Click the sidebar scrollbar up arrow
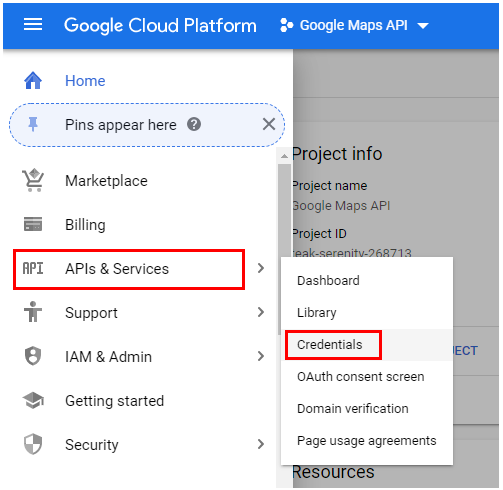This screenshot has width=503, height=490. point(284,156)
